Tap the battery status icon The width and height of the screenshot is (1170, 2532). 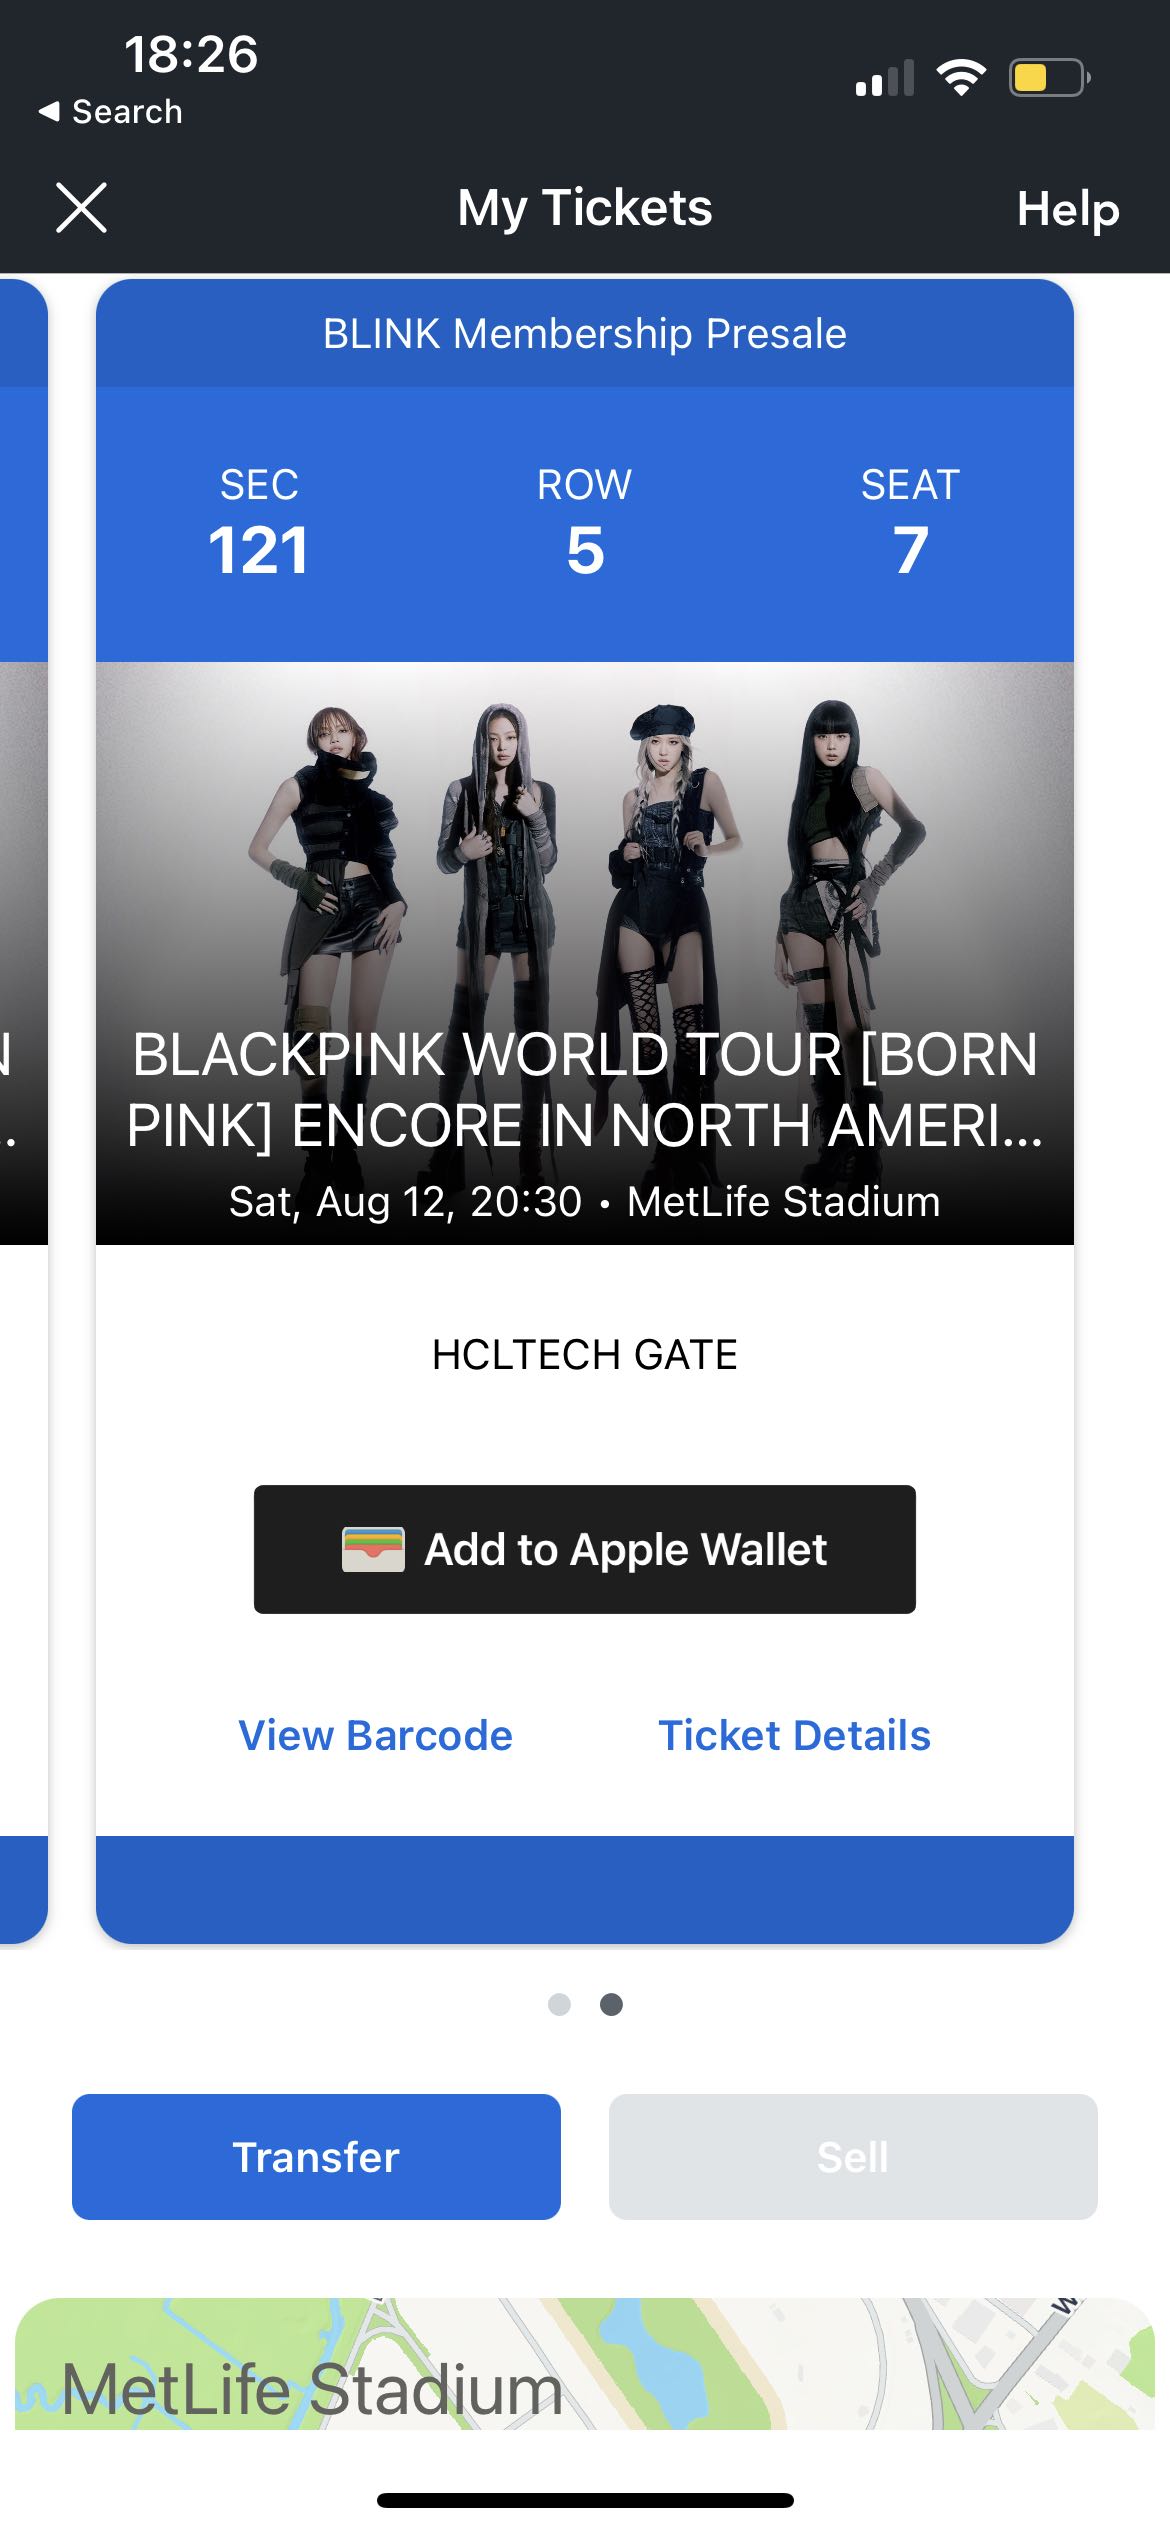tap(1048, 78)
